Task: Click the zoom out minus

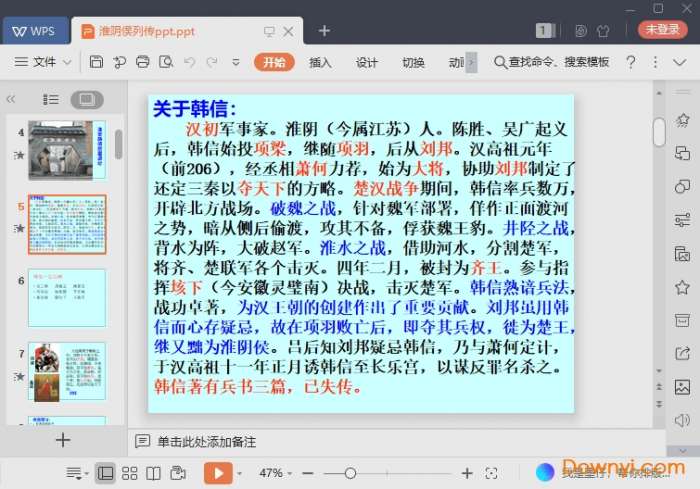Action: pyautogui.click(x=308, y=473)
